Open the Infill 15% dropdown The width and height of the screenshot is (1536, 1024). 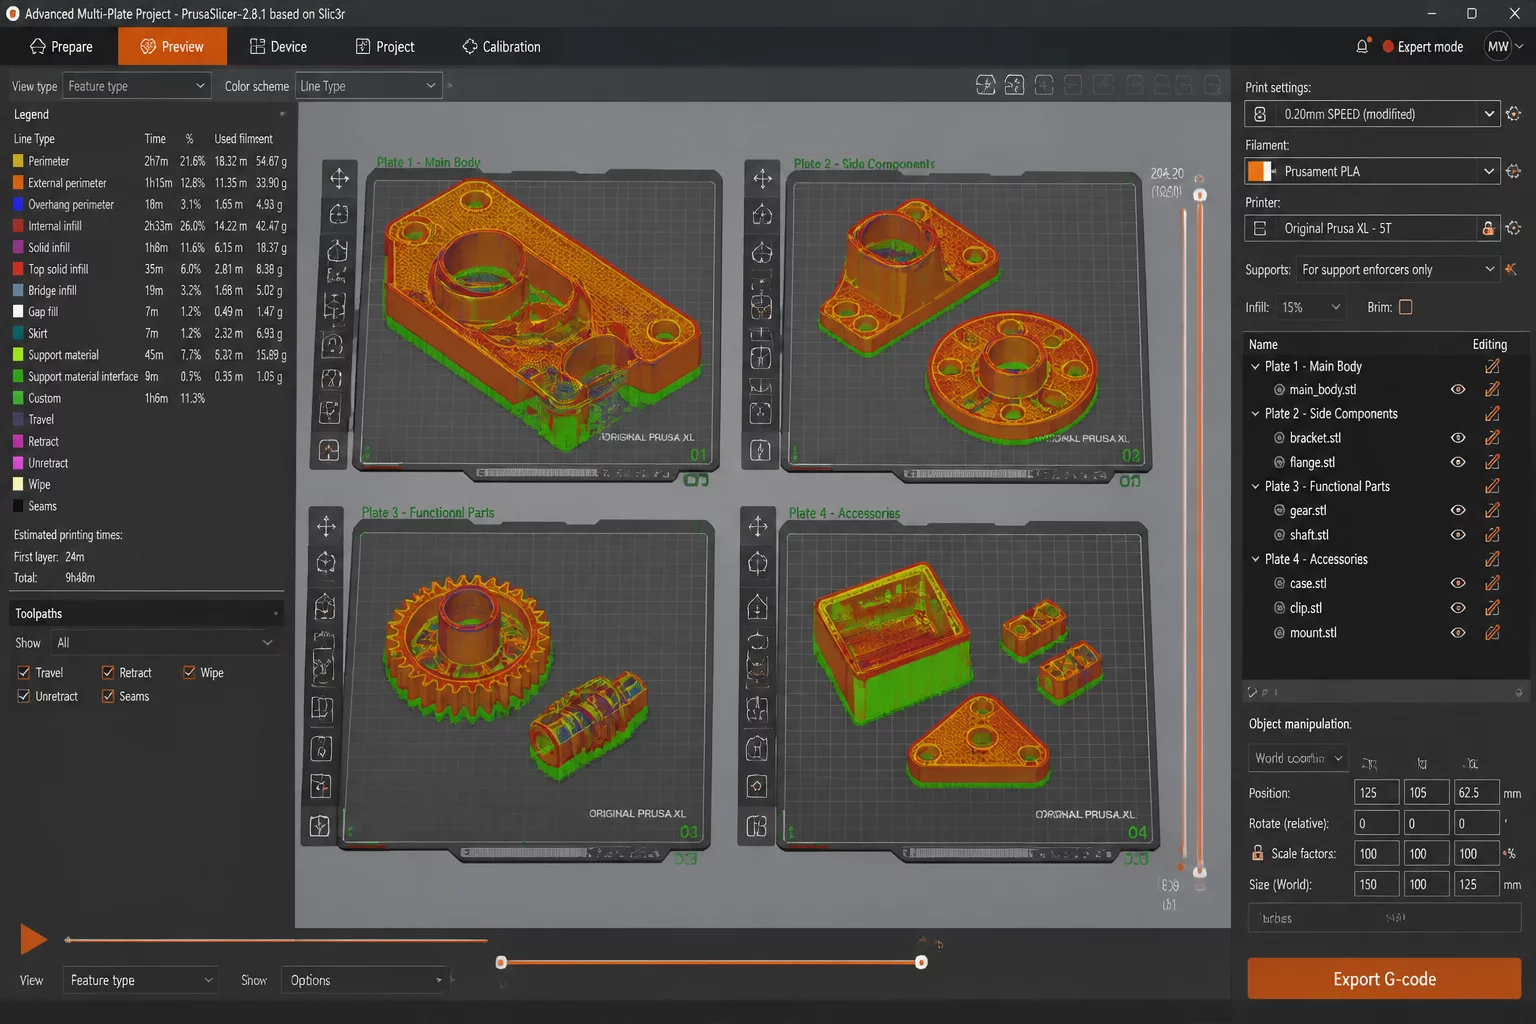pos(1311,307)
